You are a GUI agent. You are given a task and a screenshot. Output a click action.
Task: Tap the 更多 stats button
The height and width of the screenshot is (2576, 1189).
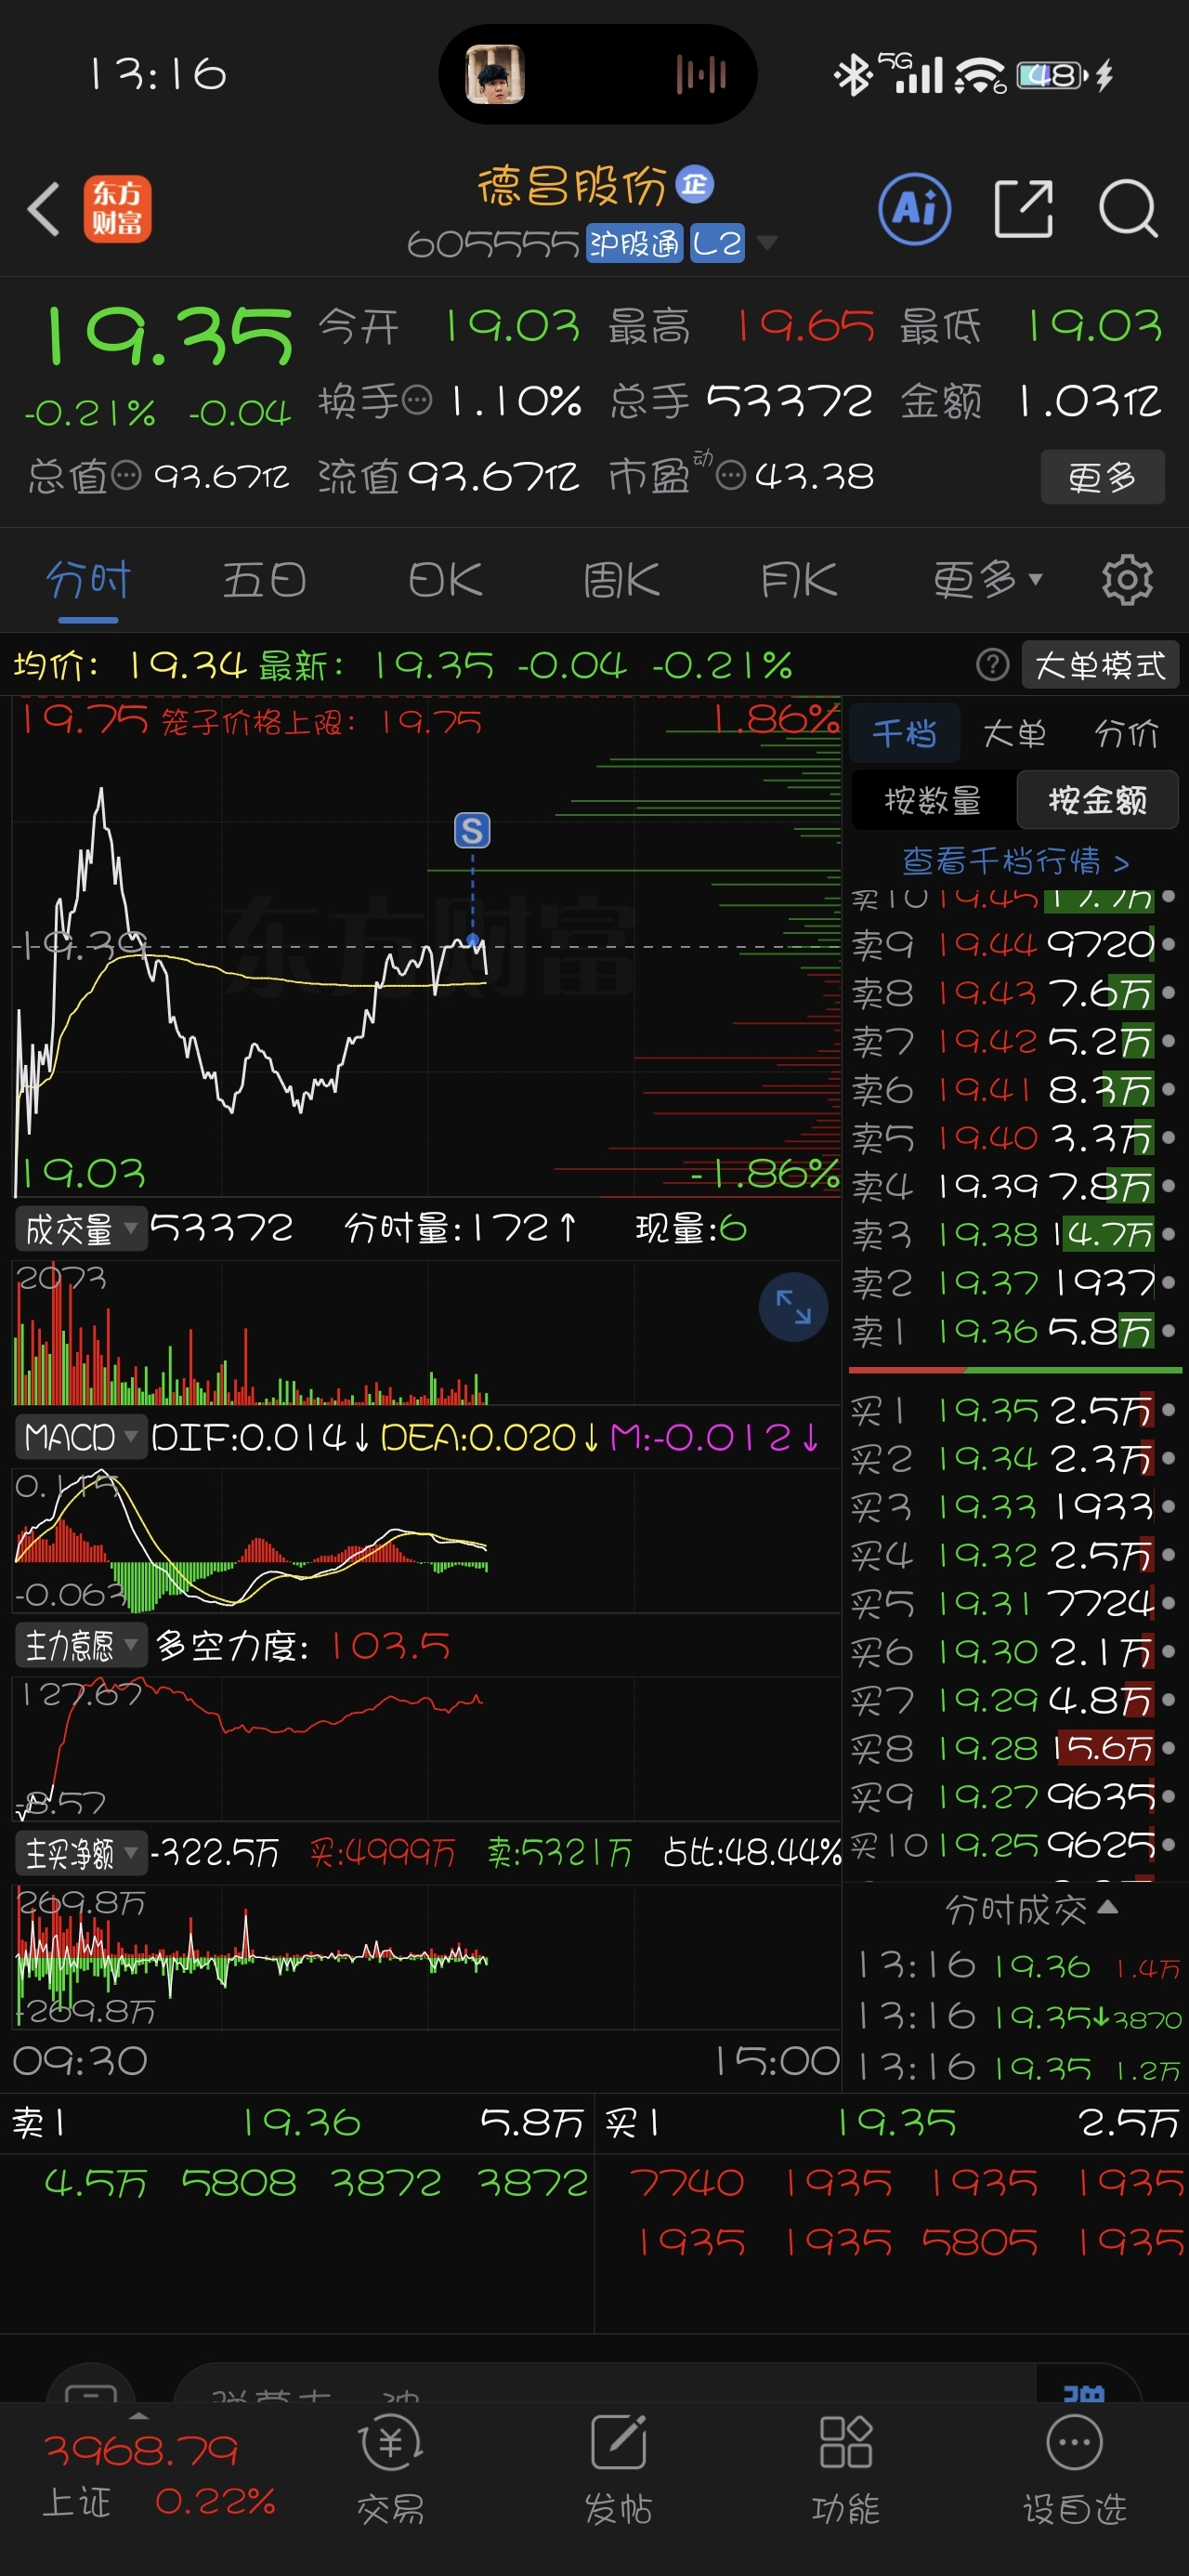(x=1102, y=477)
